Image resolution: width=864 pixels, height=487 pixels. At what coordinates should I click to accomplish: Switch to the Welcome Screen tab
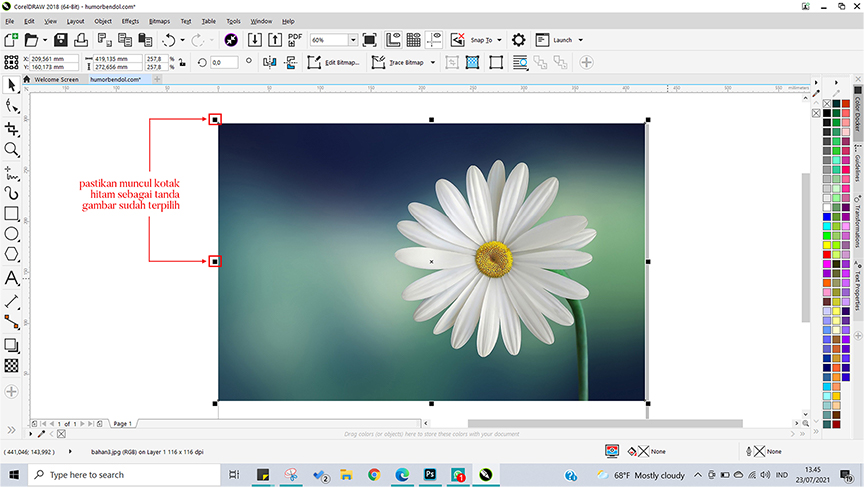(56, 79)
